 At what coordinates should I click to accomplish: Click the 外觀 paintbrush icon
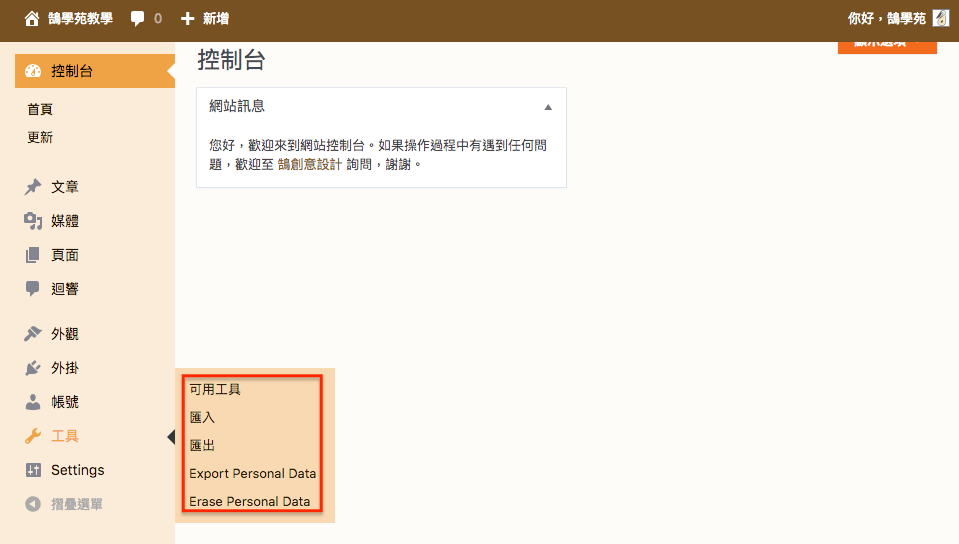(x=33, y=333)
